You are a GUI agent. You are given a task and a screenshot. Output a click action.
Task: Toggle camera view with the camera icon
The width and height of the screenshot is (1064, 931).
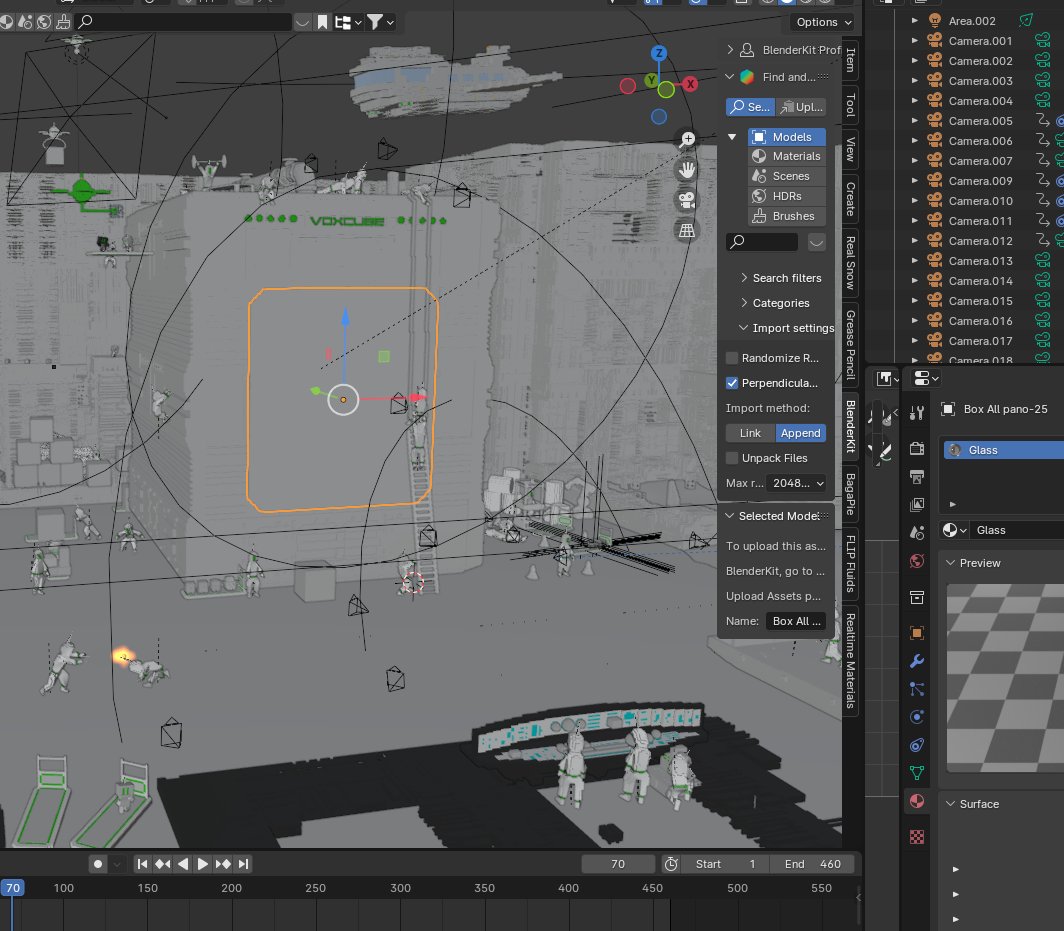point(687,200)
